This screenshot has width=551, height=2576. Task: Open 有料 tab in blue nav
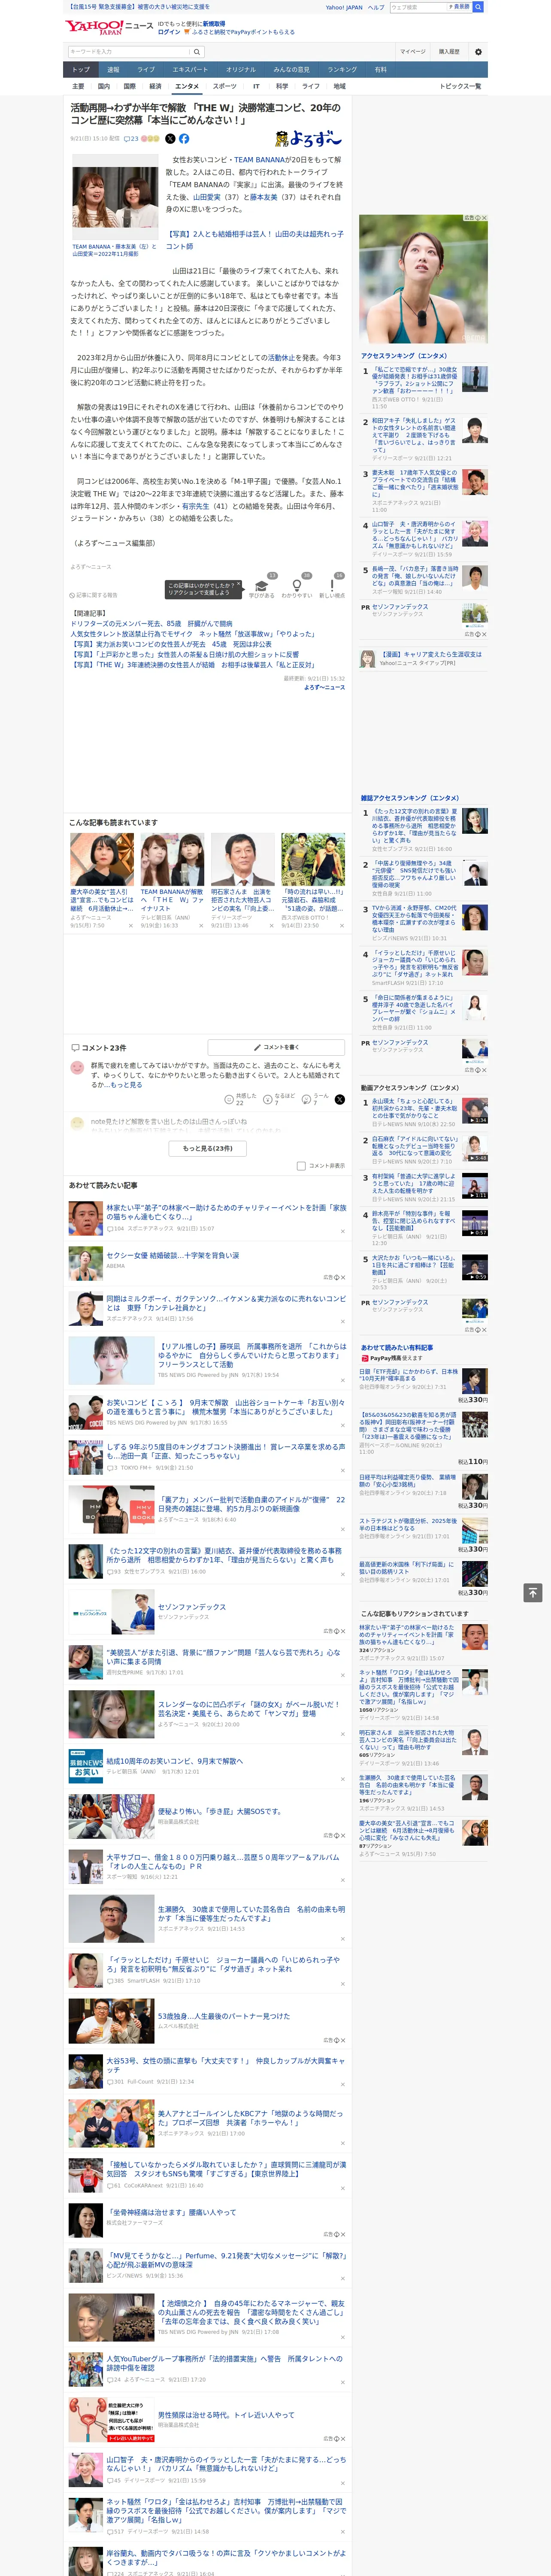(x=380, y=70)
